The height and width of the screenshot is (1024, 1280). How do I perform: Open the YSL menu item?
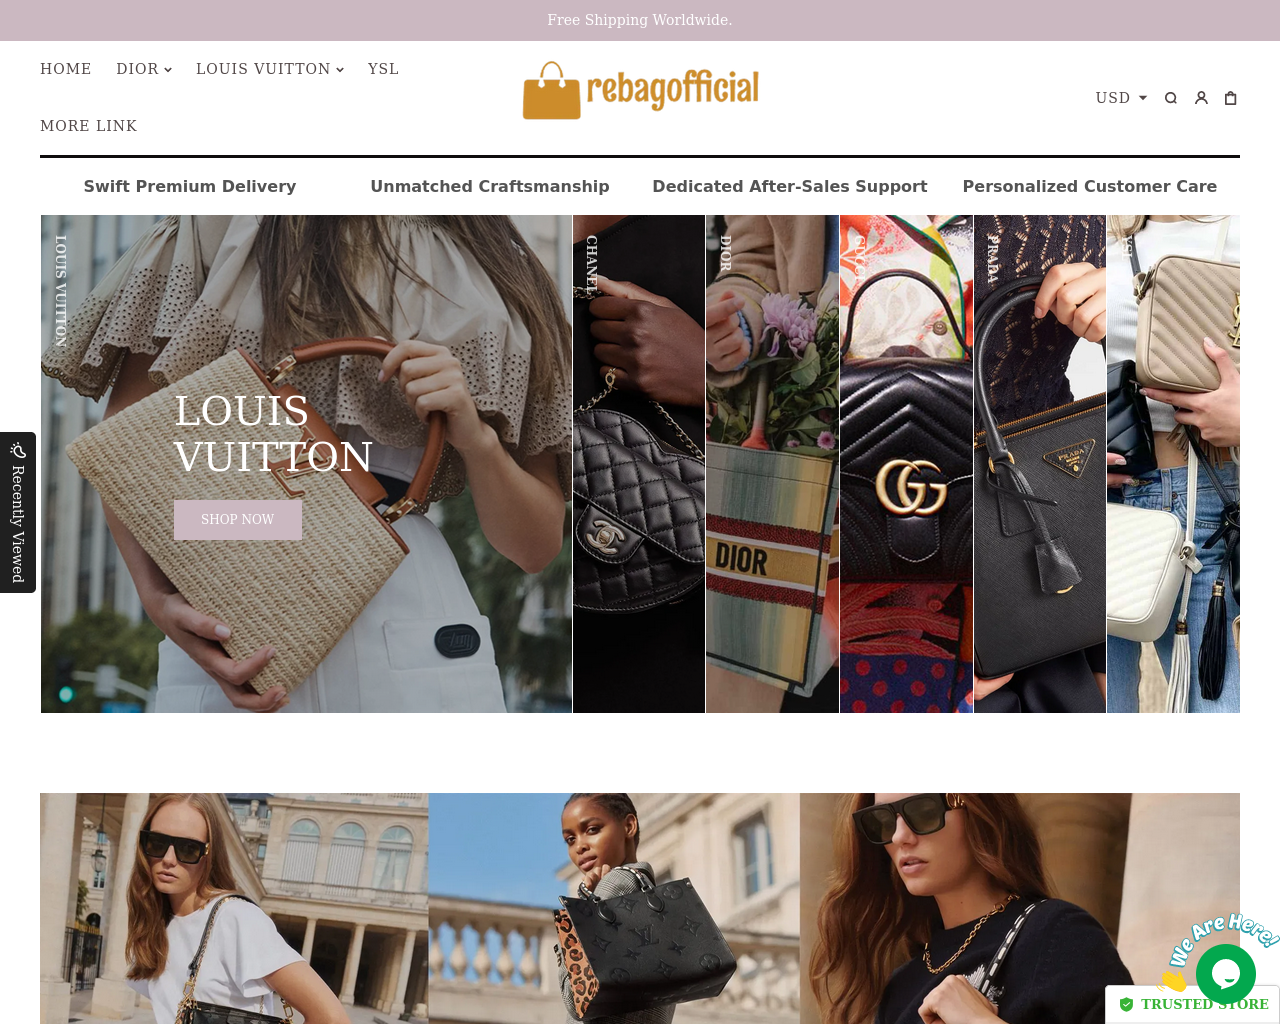pos(383,69)
